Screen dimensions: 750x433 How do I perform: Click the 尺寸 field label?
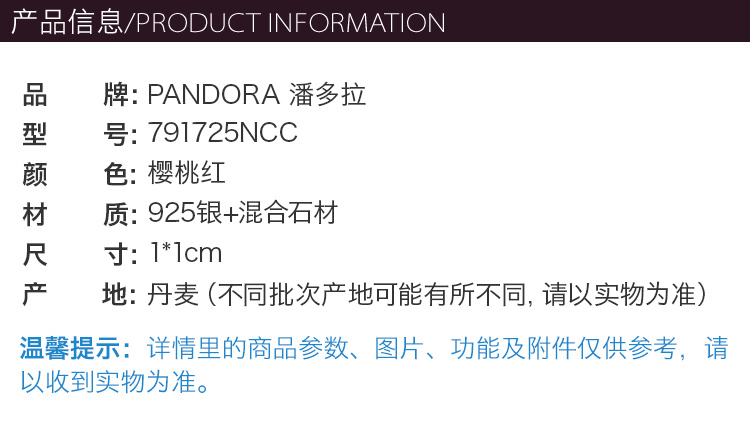tap(80, 253)
